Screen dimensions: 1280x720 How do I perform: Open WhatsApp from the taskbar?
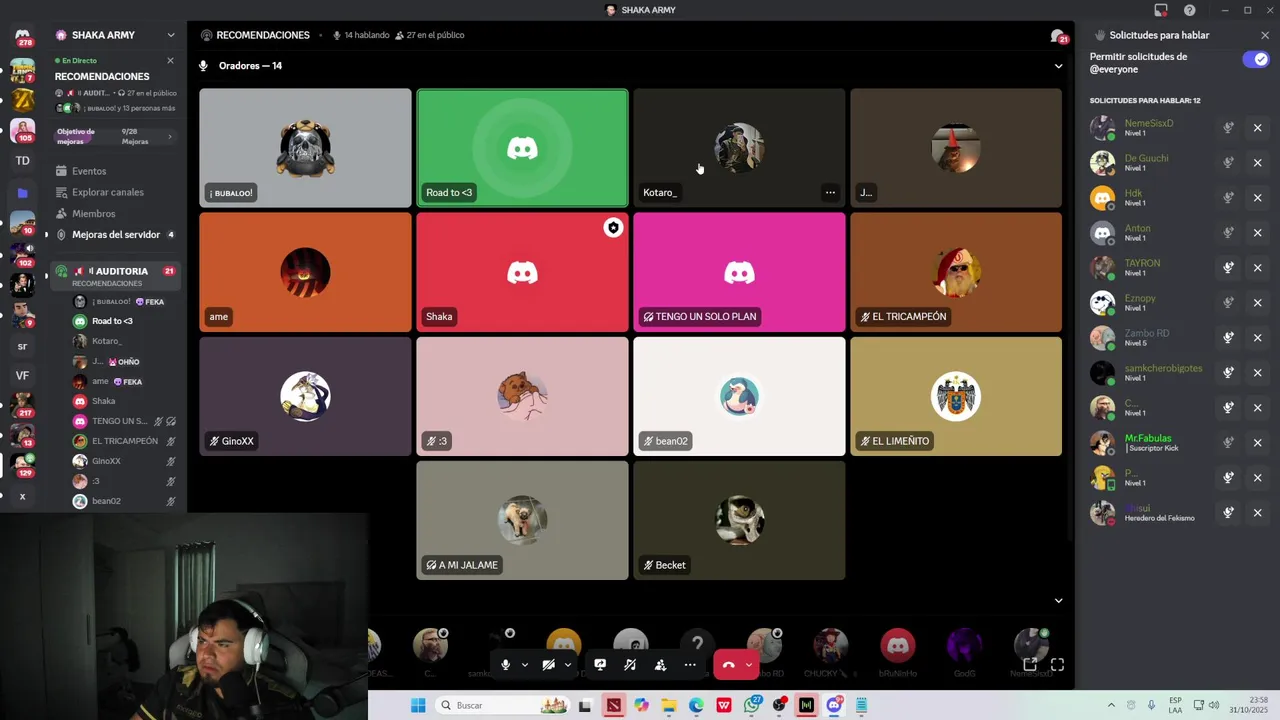point(752,706)
